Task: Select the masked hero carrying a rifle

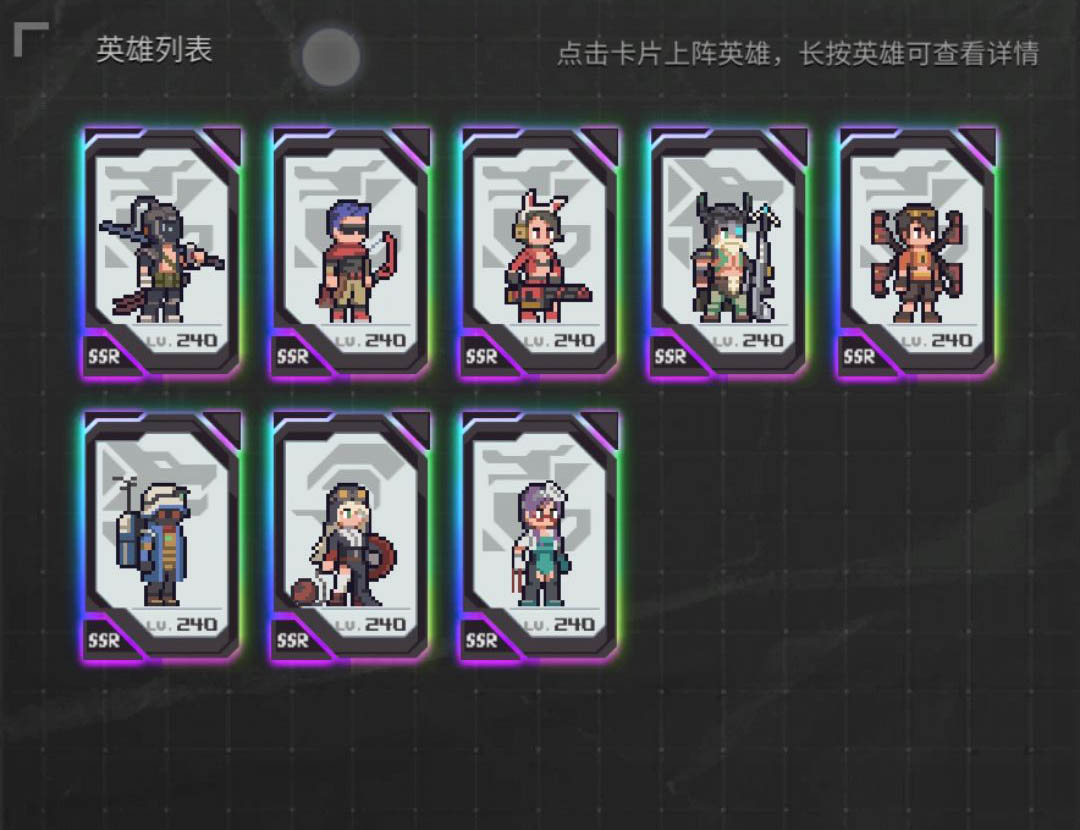Action: click(162, 252)
